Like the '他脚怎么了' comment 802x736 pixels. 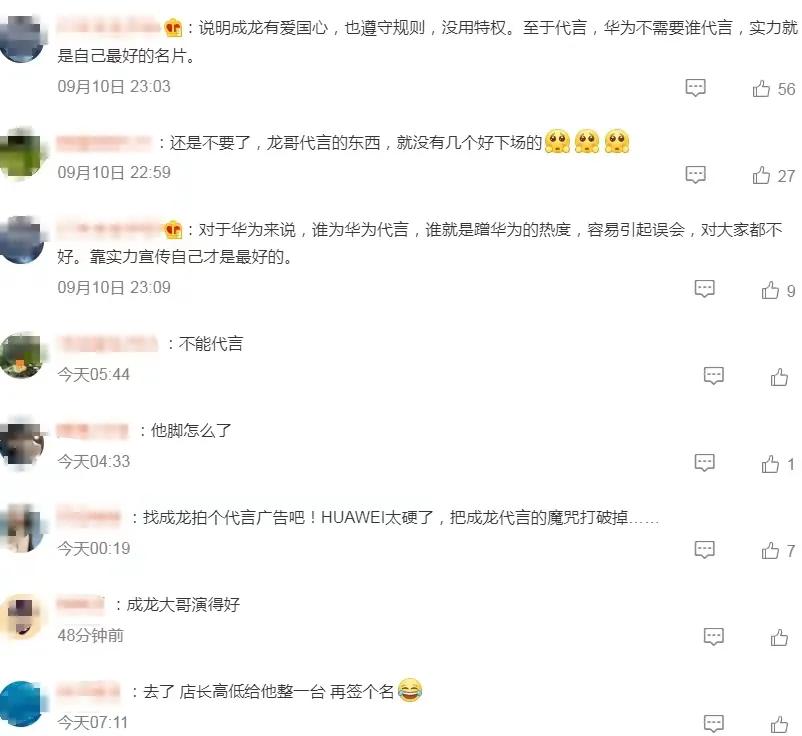pyautogui.click(x=770, y=464)
